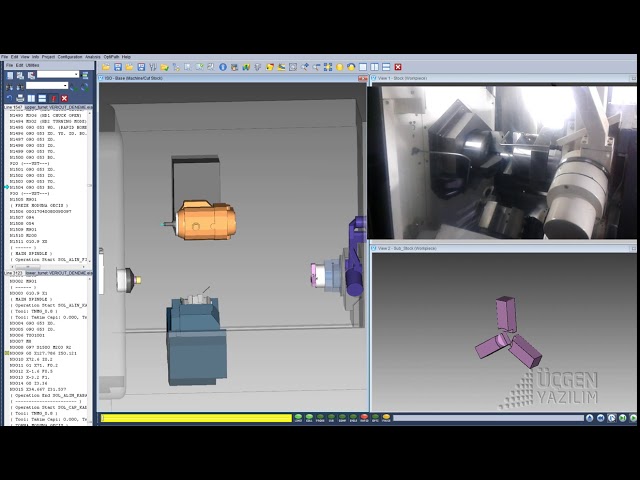The image size is (640, 480).
Task: Click the Fit view toolbar icon
Action: pos(293,67)
